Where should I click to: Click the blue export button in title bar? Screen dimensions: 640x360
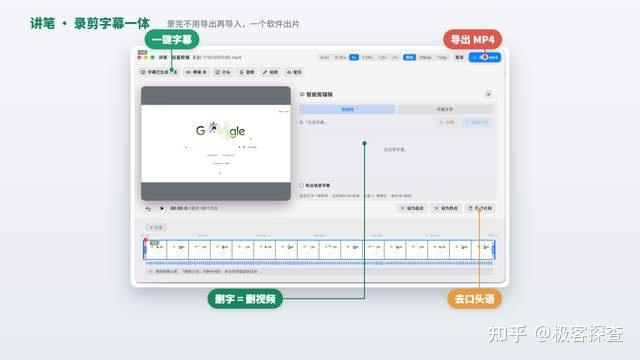485,58
